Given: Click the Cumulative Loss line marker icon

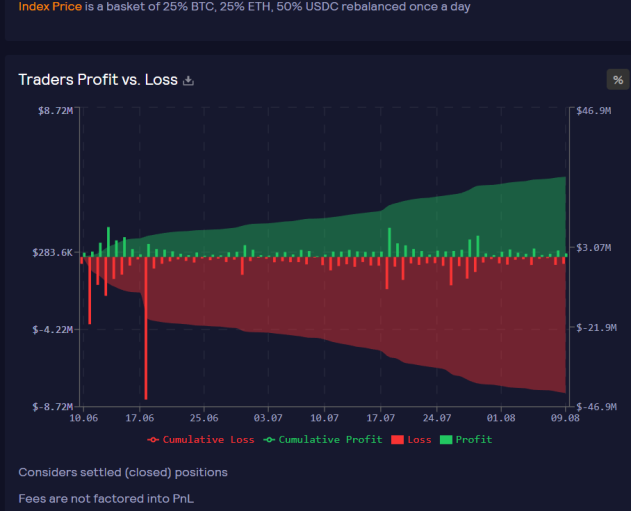Looking at the screenshot, I should tap(153, 440).
